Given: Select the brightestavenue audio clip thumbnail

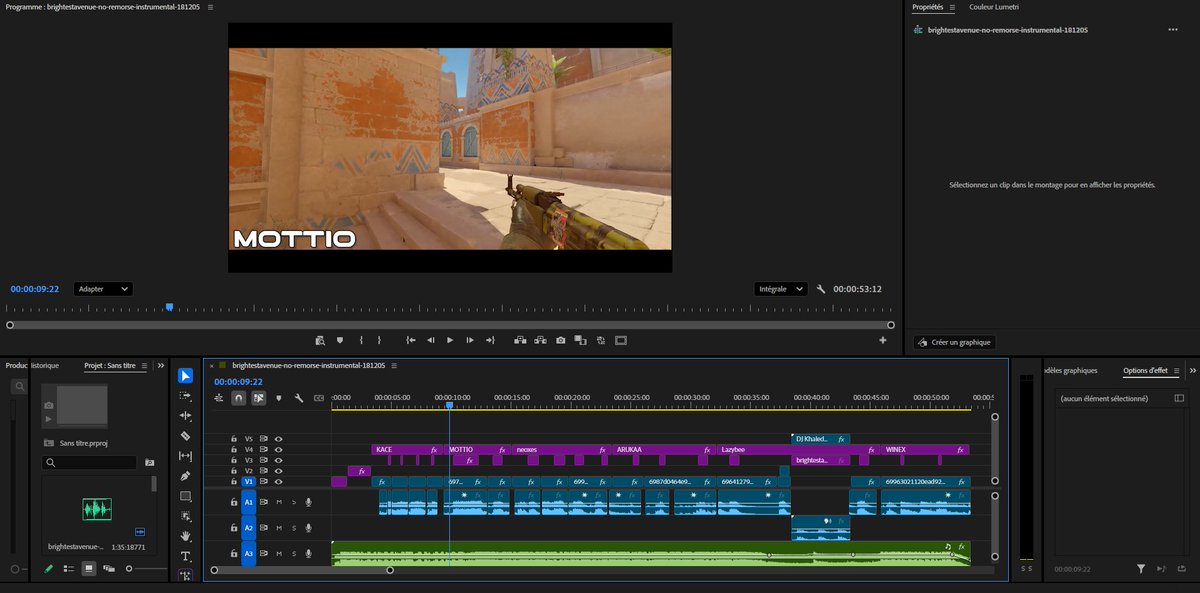Looking at the screenshot, I should (97, 509).
